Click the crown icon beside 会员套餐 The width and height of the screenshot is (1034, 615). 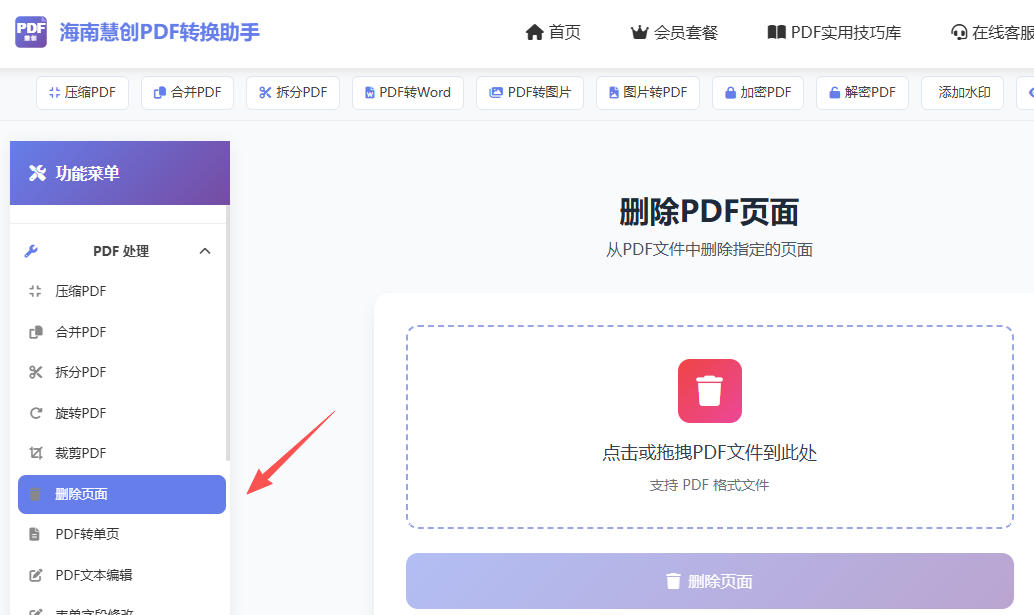(639, 32)
